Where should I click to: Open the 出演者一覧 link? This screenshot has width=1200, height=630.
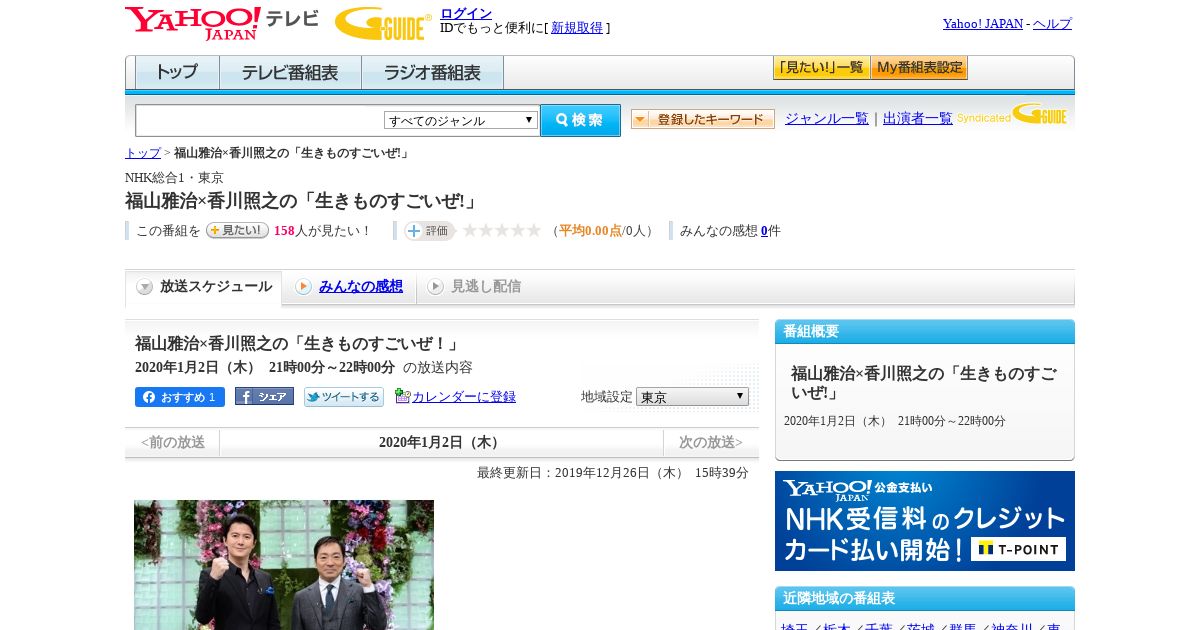[918, 118]
